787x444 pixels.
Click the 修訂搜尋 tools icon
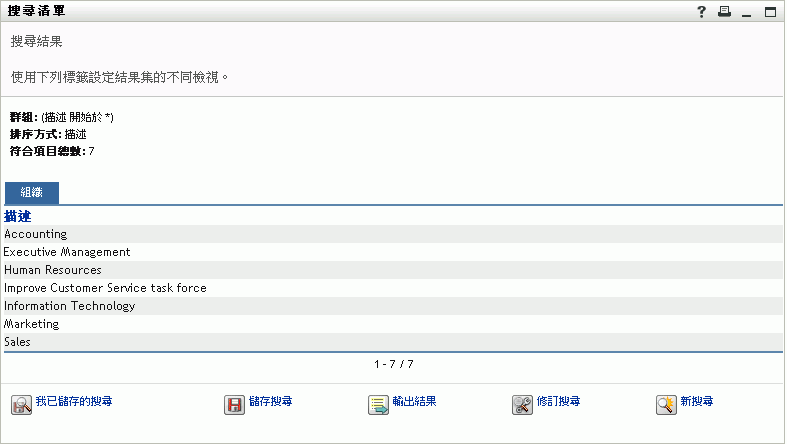pyautogui.click(x=522, y=405)
